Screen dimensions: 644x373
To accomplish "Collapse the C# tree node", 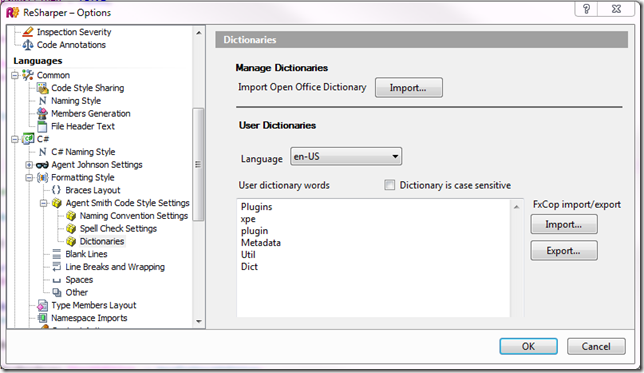I will (x=15, y=139).
